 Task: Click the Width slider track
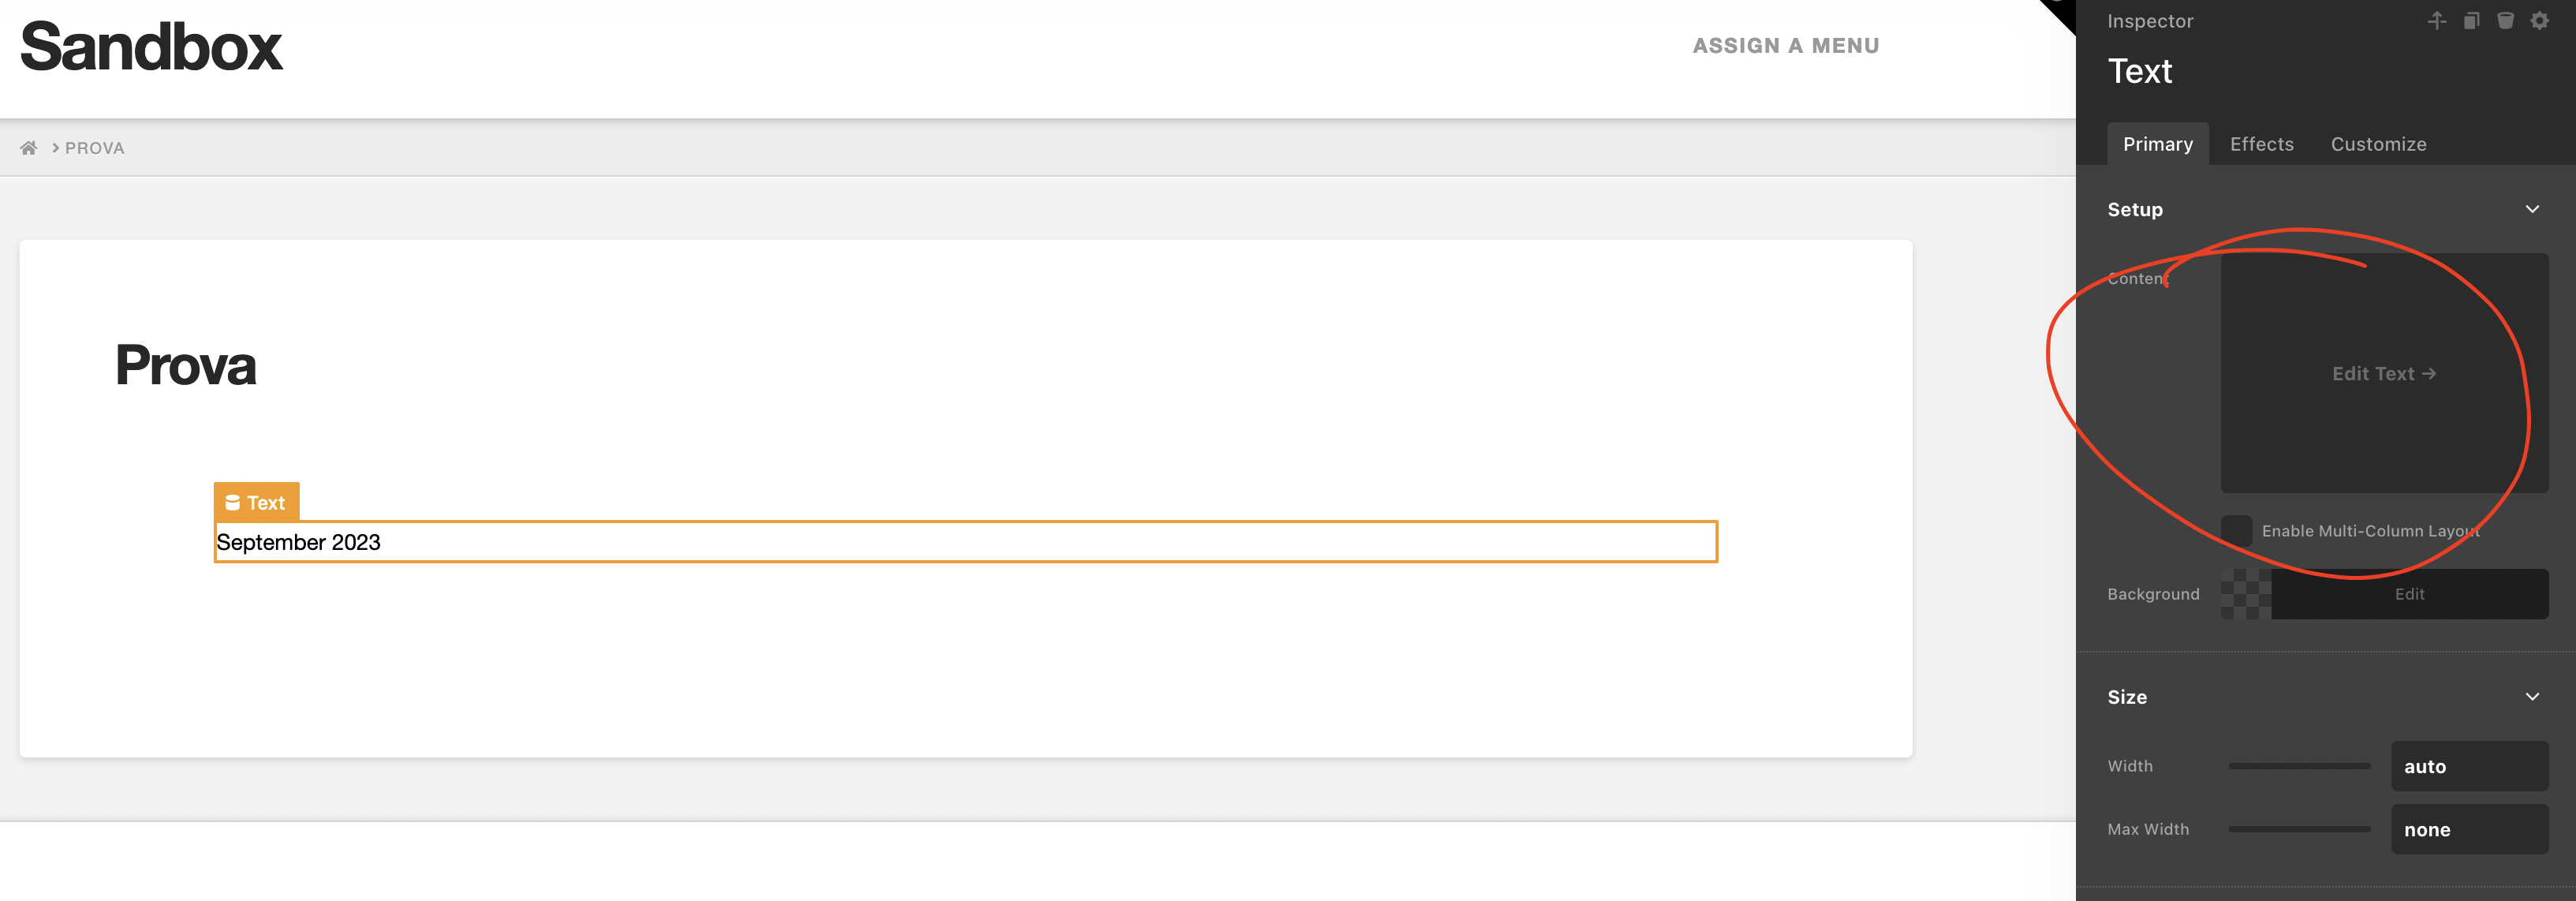click(x=2299, y=766)
